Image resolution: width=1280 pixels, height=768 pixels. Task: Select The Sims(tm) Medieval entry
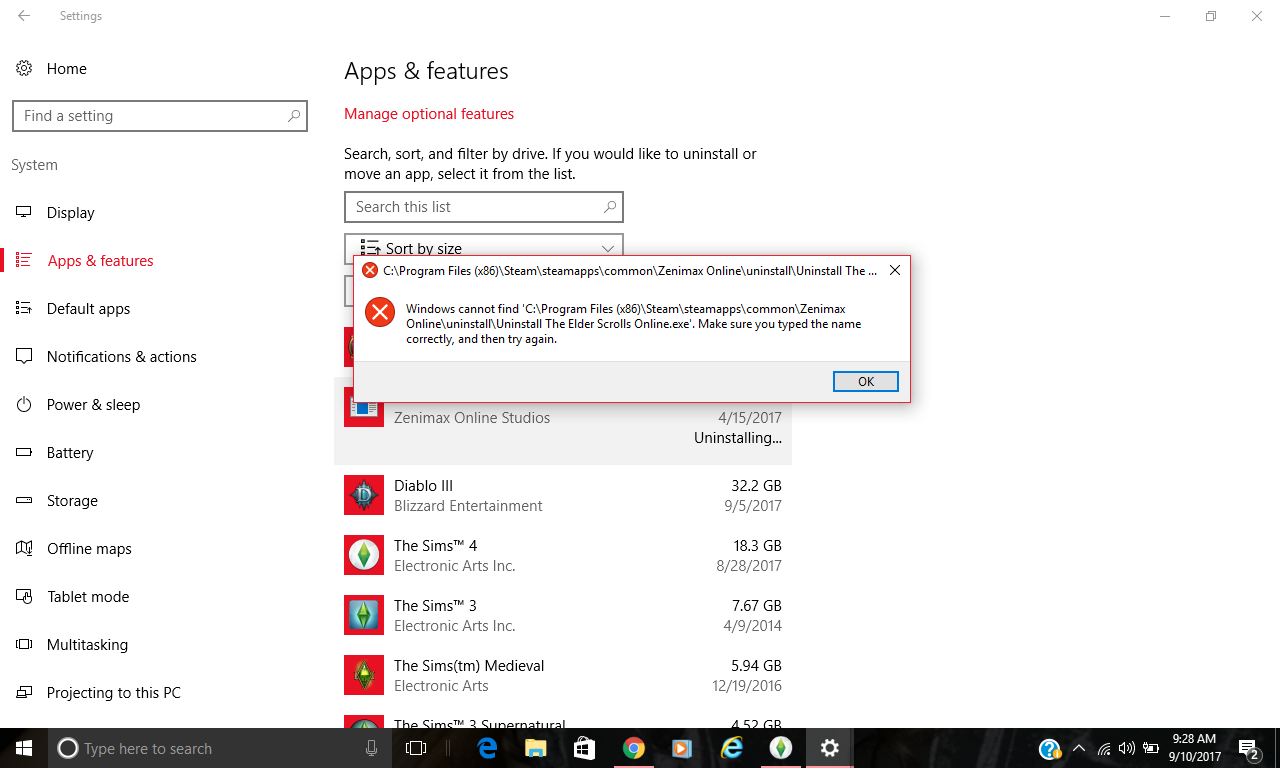pyautogui.click(x=563, y=675)
